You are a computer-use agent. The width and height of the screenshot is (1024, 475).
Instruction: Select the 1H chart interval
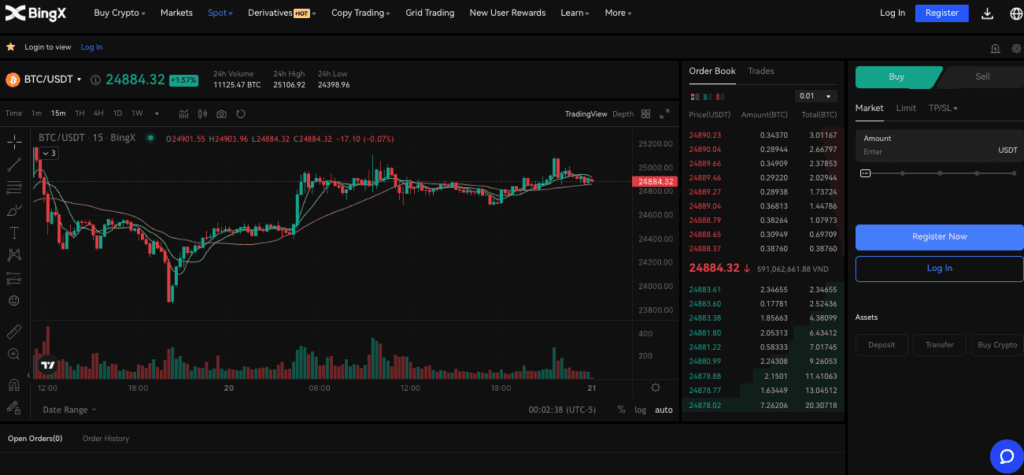click(x=80, y=114)
